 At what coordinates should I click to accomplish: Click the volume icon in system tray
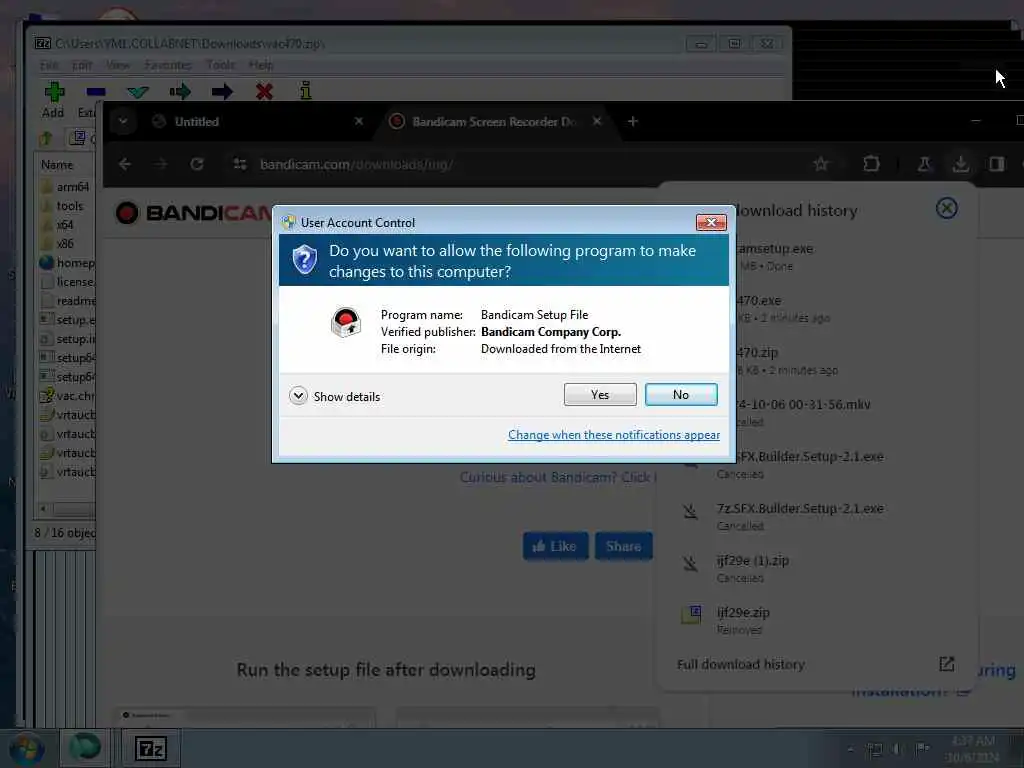click(898, 749)
